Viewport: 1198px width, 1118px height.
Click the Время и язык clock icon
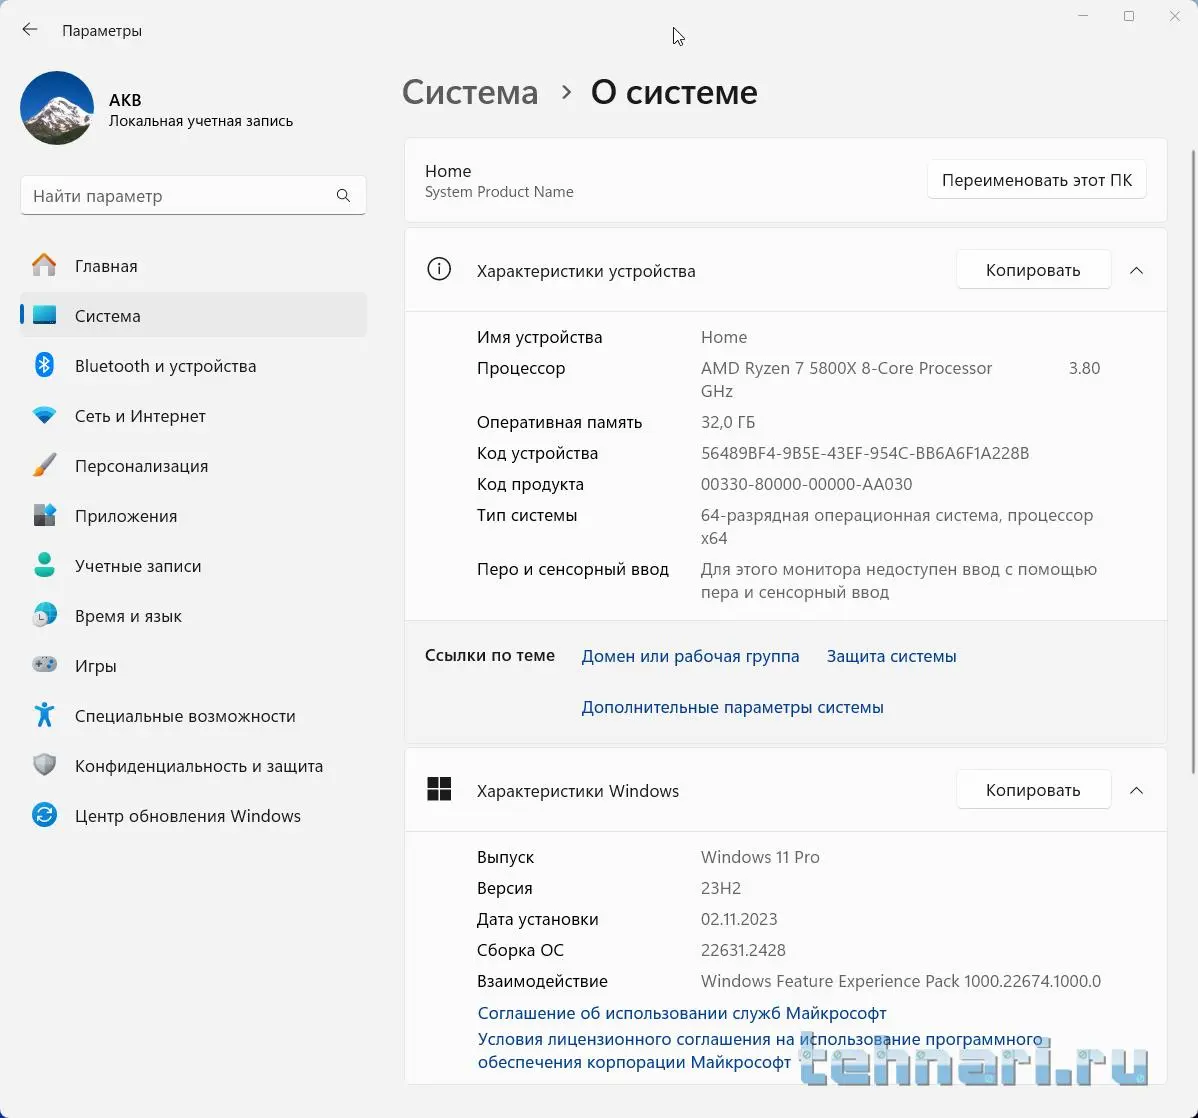(44, 615)
